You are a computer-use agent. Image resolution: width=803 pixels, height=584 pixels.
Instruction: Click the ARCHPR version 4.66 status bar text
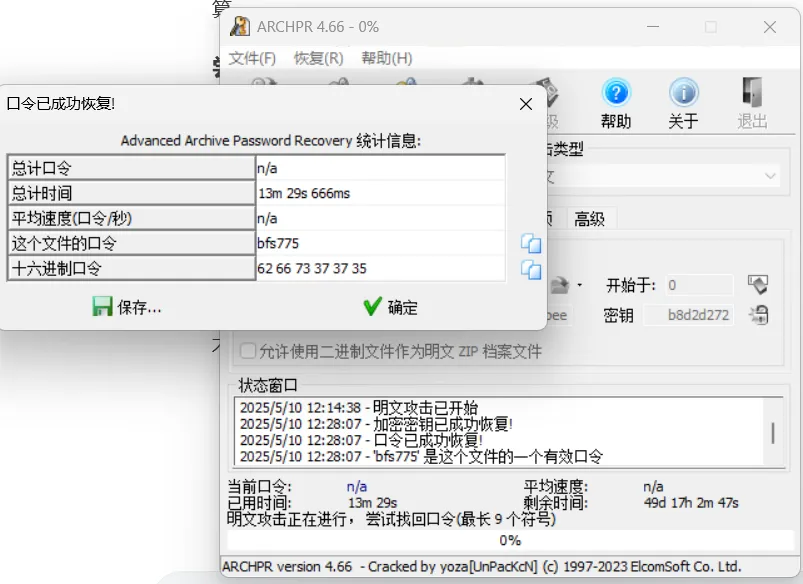tap(482, 567)
